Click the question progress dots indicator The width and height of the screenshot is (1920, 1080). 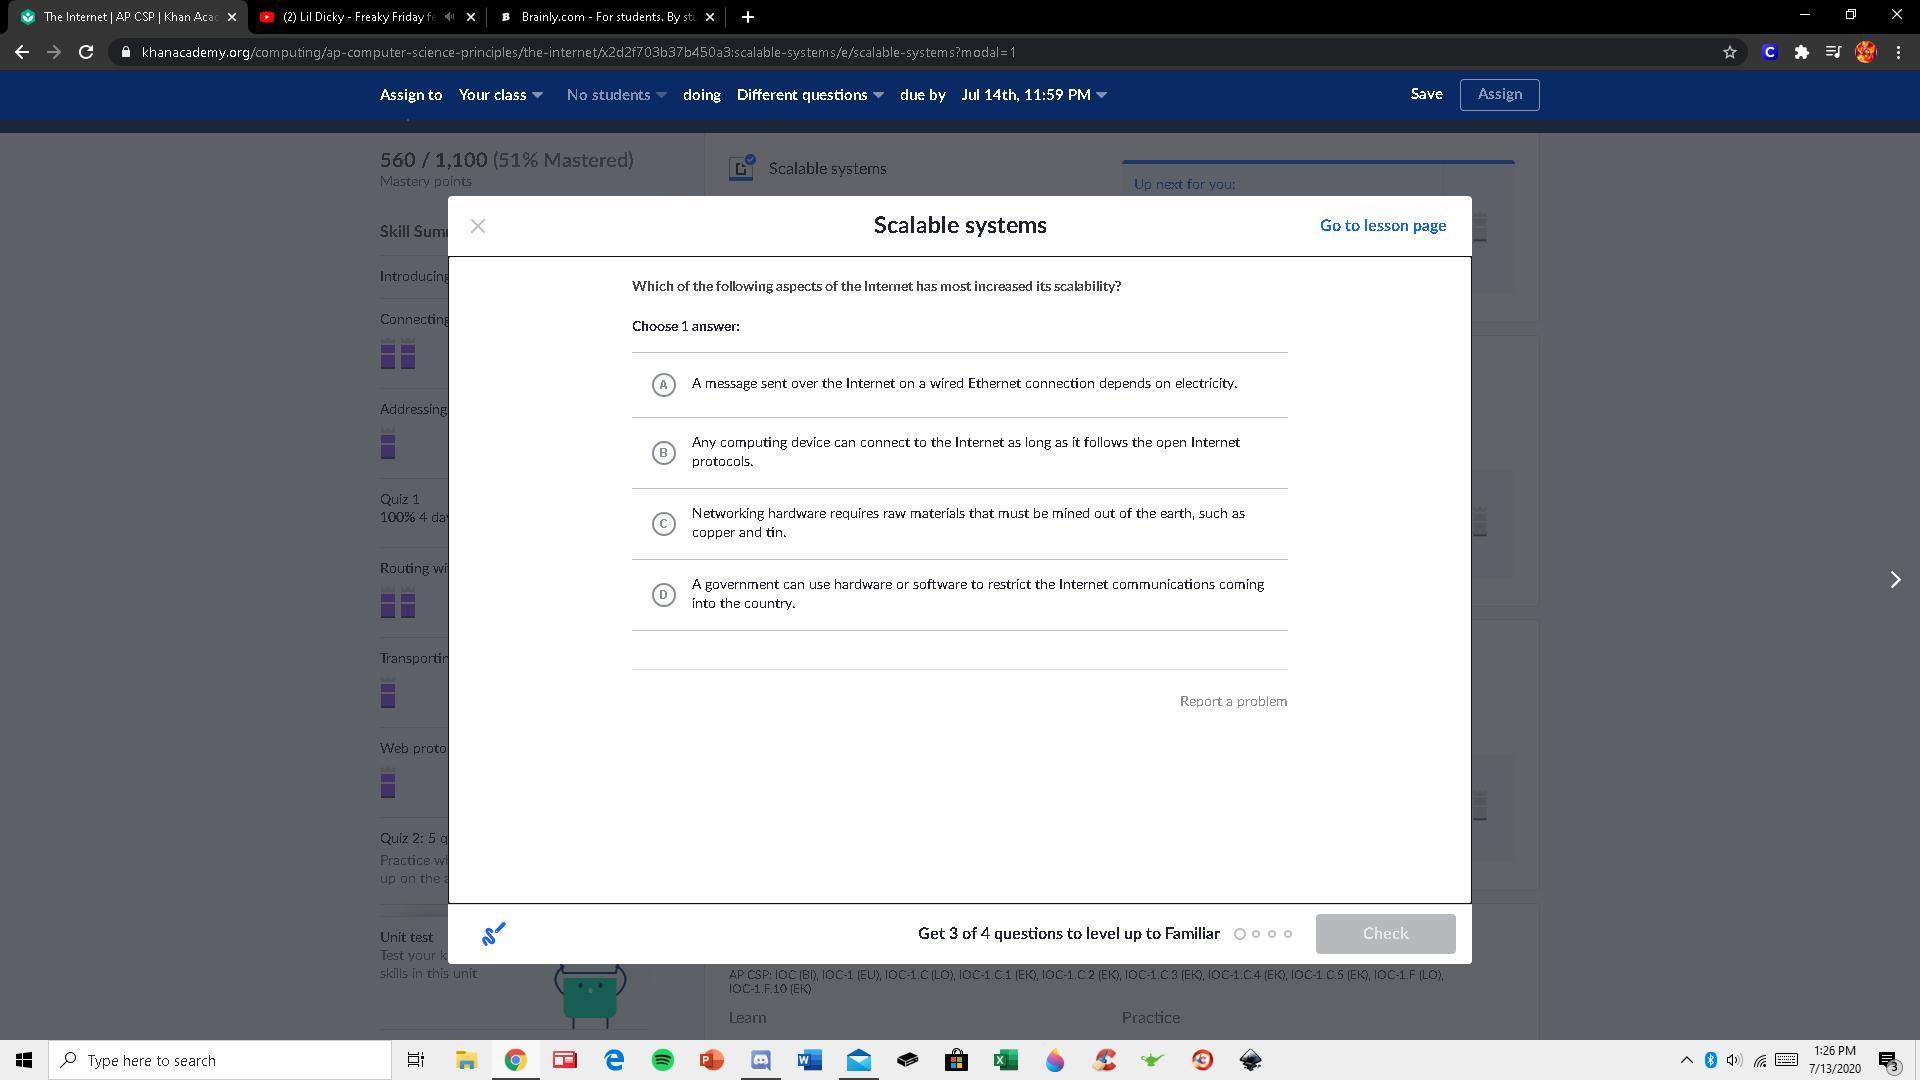coord(1263,934)
